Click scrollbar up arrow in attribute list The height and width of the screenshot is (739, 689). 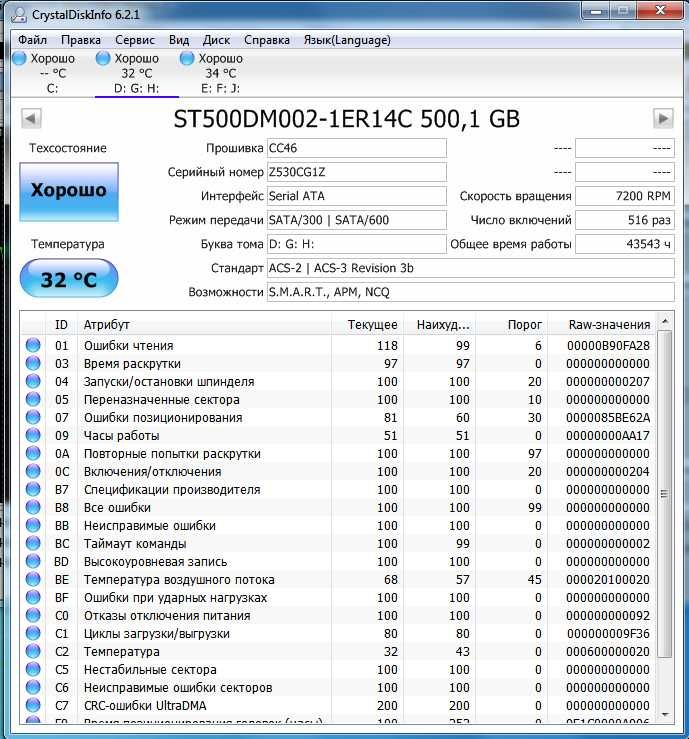point(664,321)
